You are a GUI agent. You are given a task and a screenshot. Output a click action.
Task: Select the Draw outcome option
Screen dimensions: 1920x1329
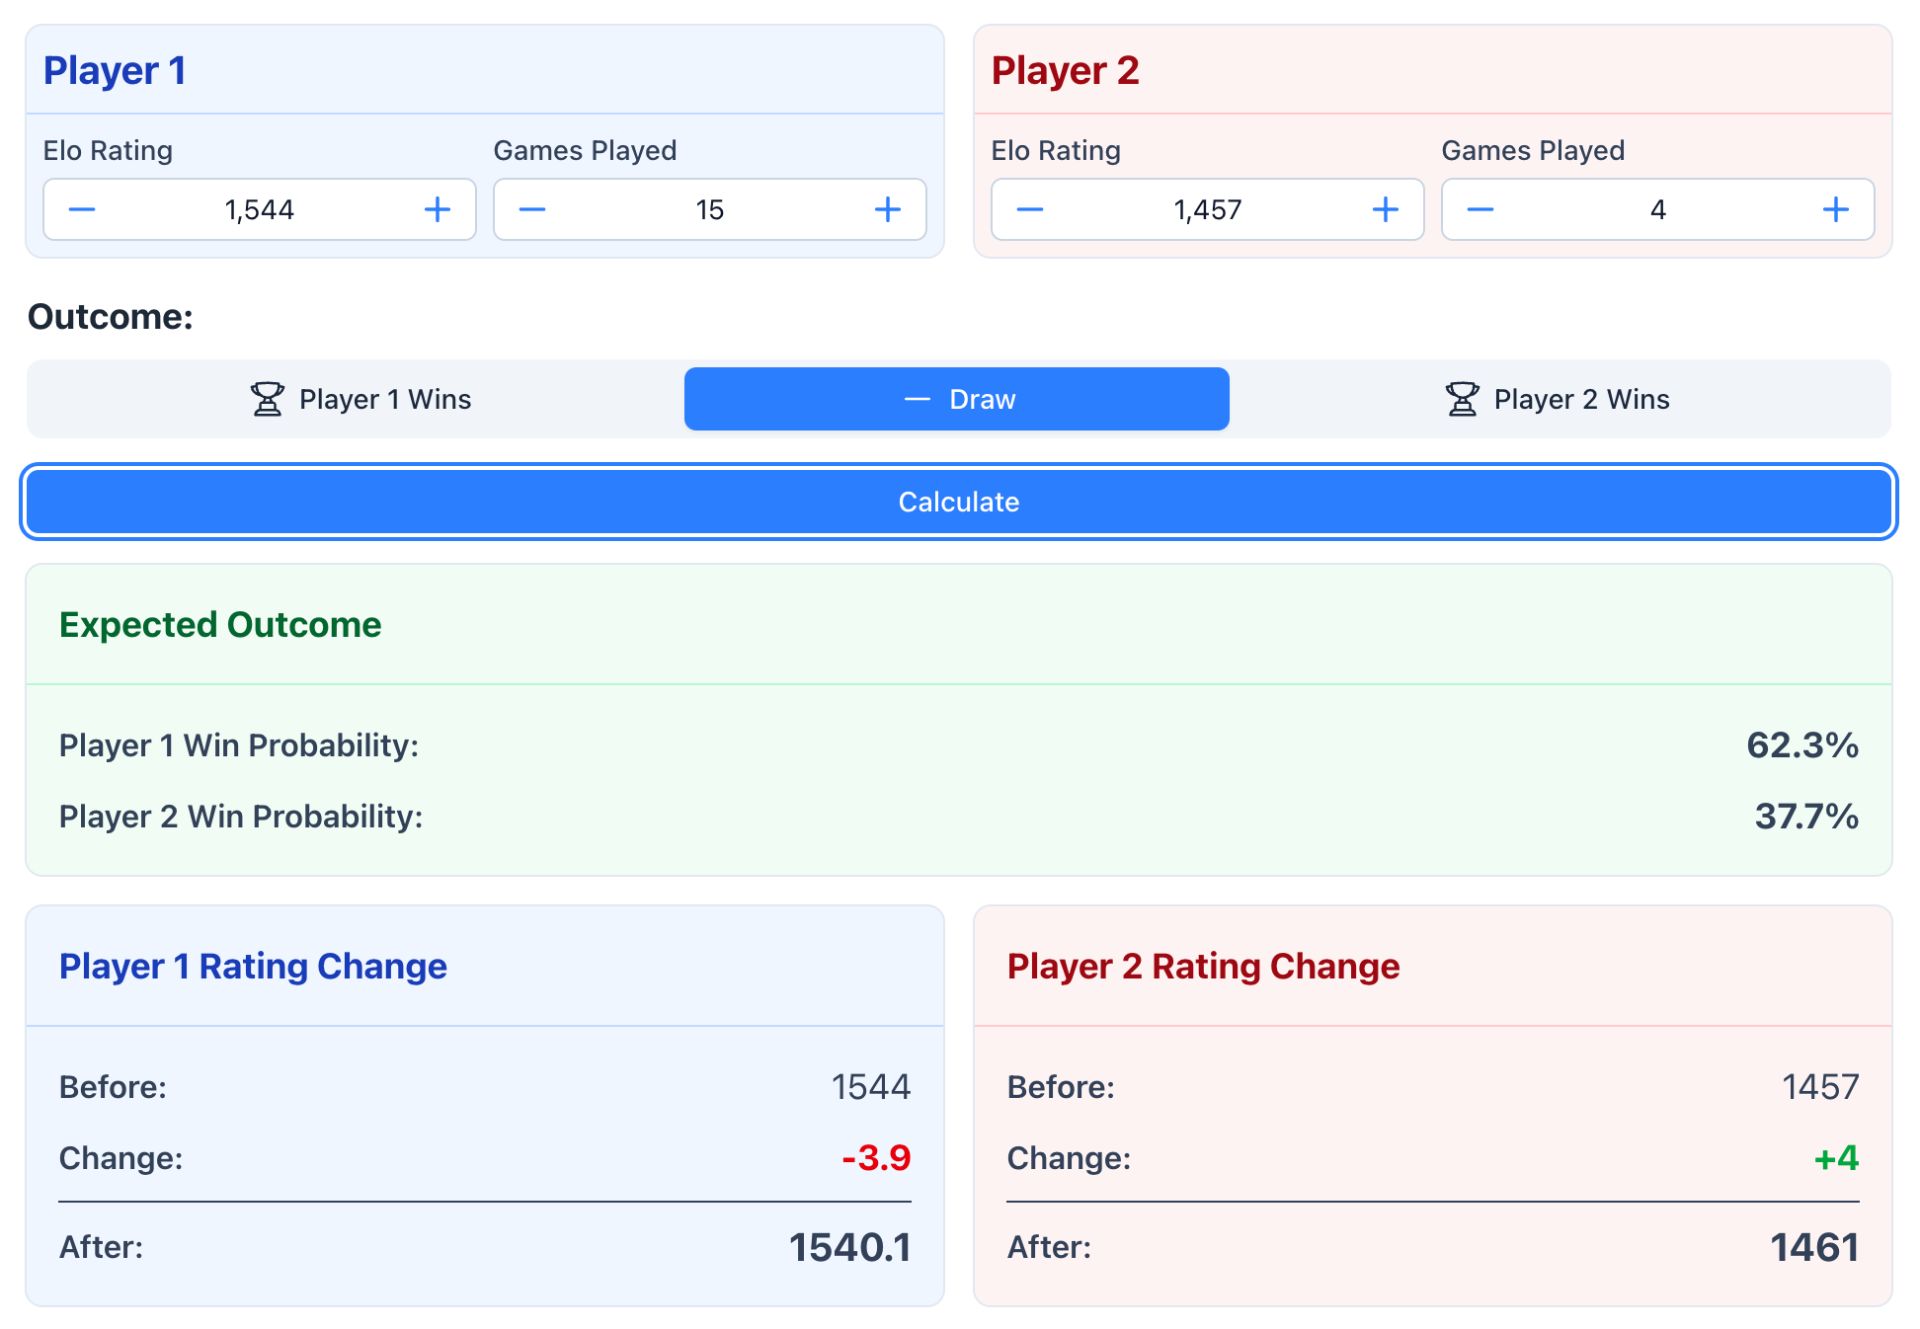(957, 399)
